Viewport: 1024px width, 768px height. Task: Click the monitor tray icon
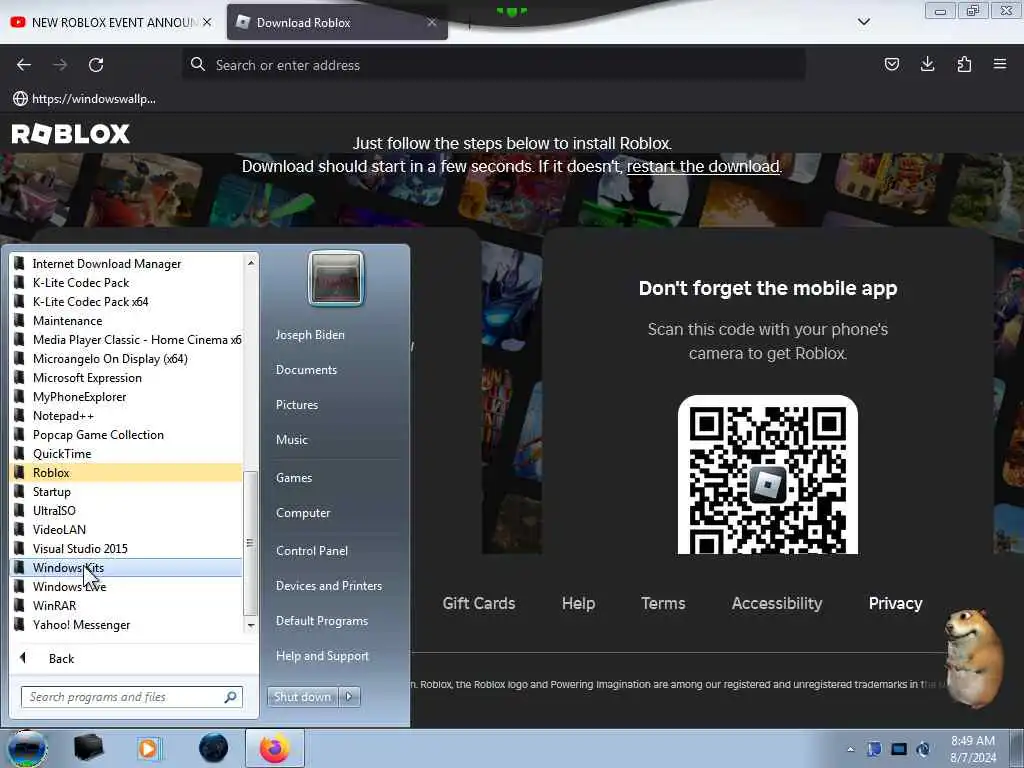(899, 749)
